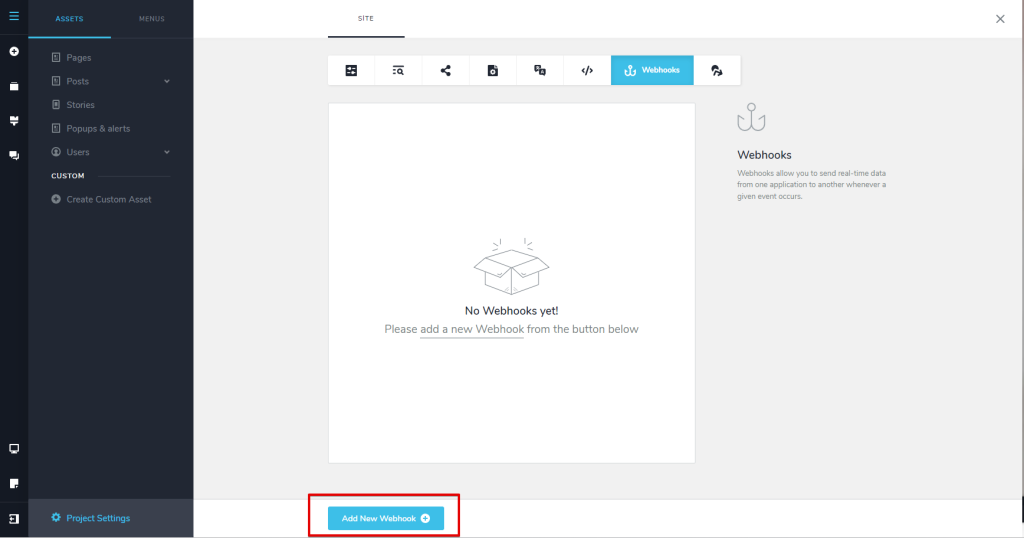The image size is (1024, 539).
Task: Switch to the Menus tab
Action: coord(152,19)
